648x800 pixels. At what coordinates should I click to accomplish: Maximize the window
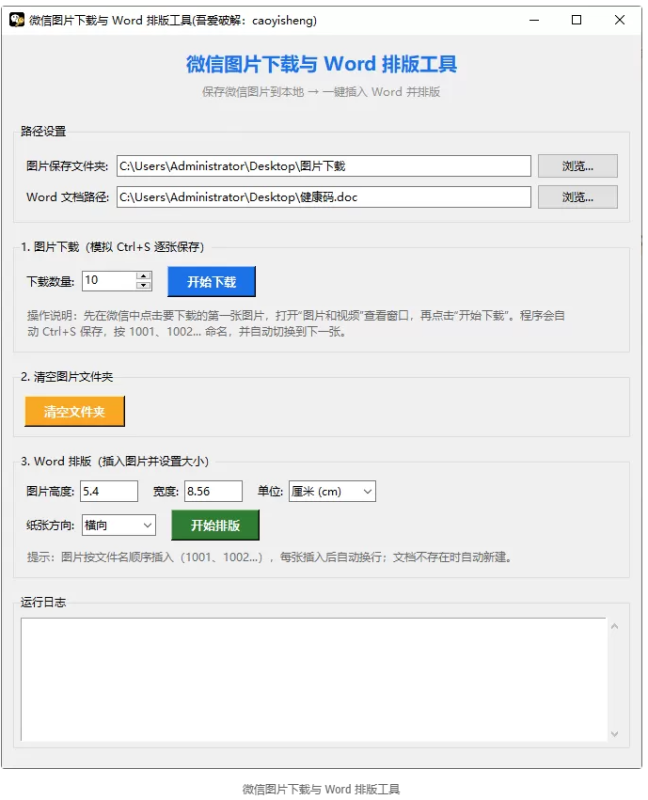point(577,20)
